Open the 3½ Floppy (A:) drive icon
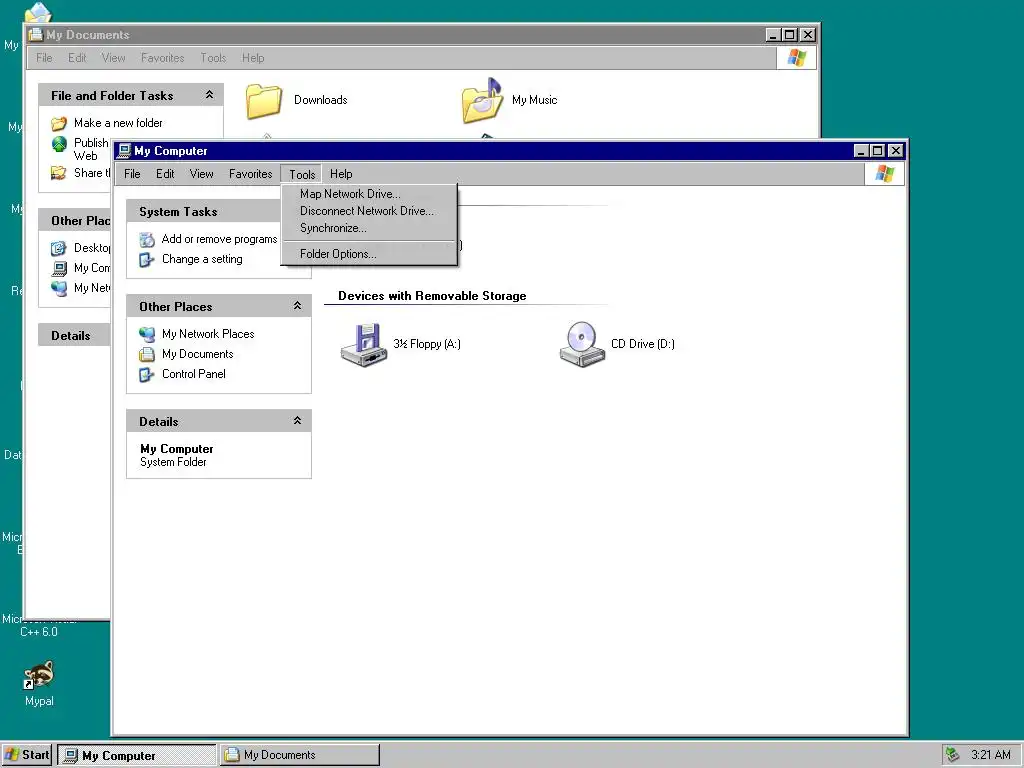The image size is (1024, 768). click(x=364, y=345)
